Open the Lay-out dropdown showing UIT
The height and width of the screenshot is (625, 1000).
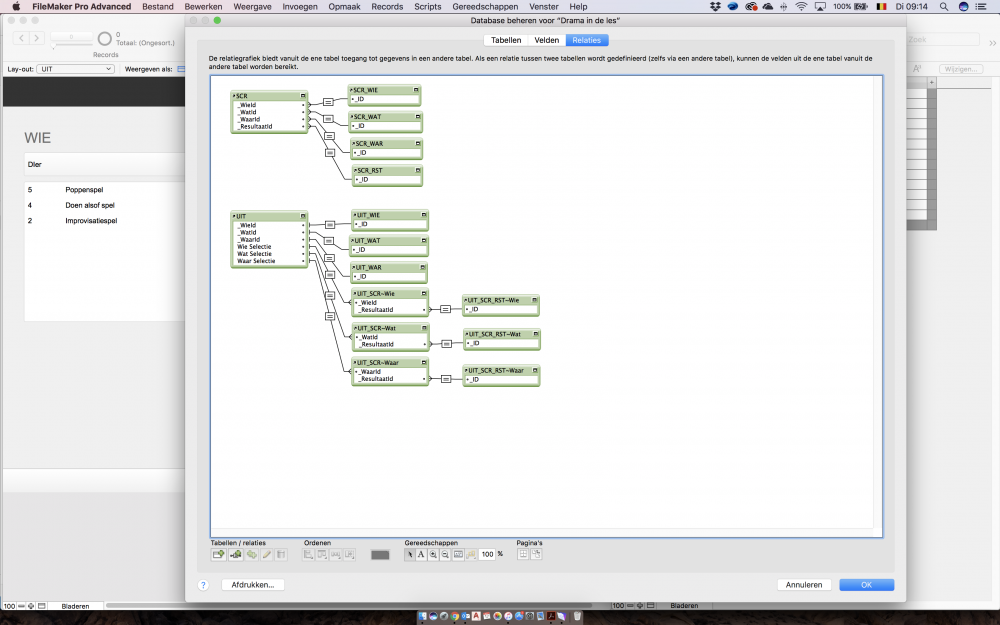click(77, 69)
